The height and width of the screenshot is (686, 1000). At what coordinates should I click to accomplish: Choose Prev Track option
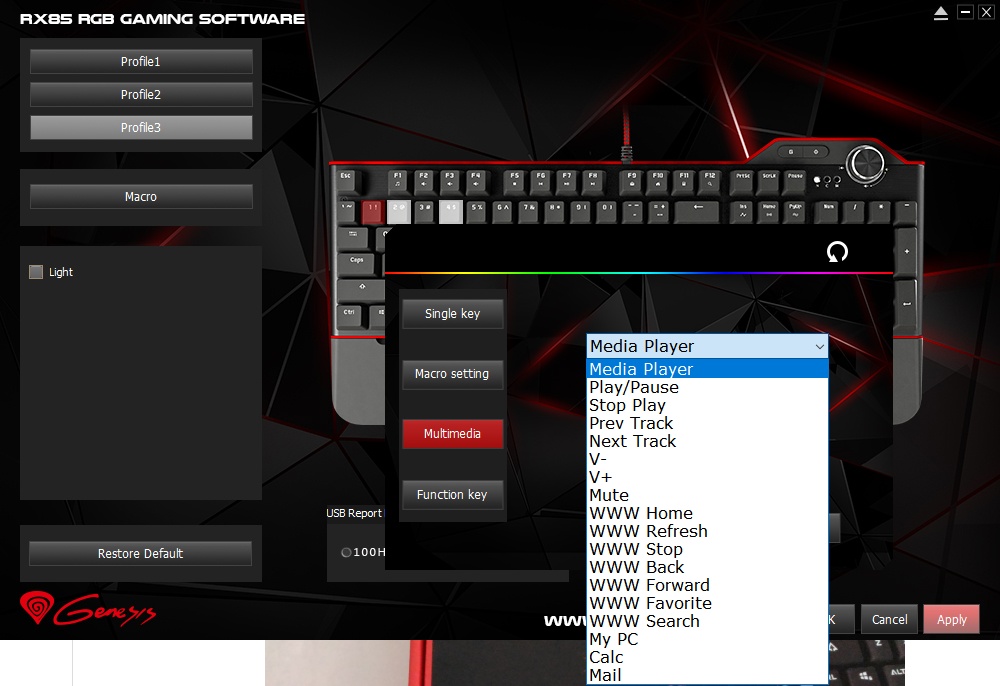click(x=707, y=423)
